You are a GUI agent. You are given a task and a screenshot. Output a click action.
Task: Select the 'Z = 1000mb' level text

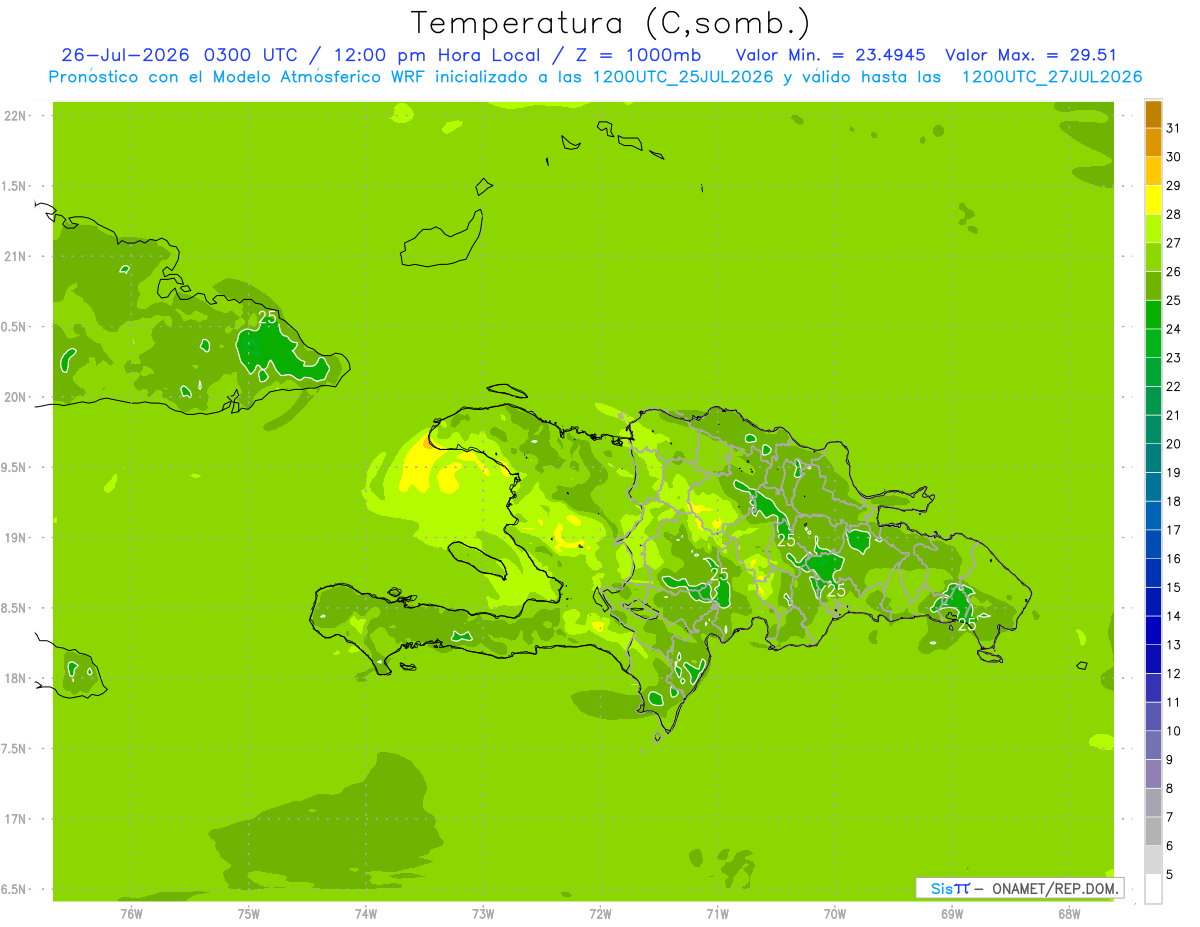point(640,55)
